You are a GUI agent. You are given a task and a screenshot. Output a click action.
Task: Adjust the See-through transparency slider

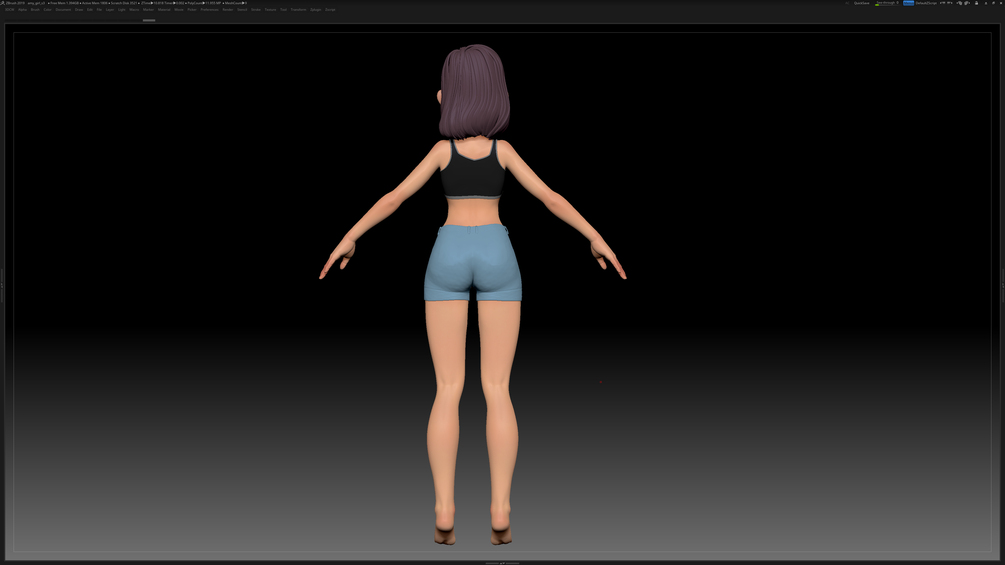tap(887, 3)
